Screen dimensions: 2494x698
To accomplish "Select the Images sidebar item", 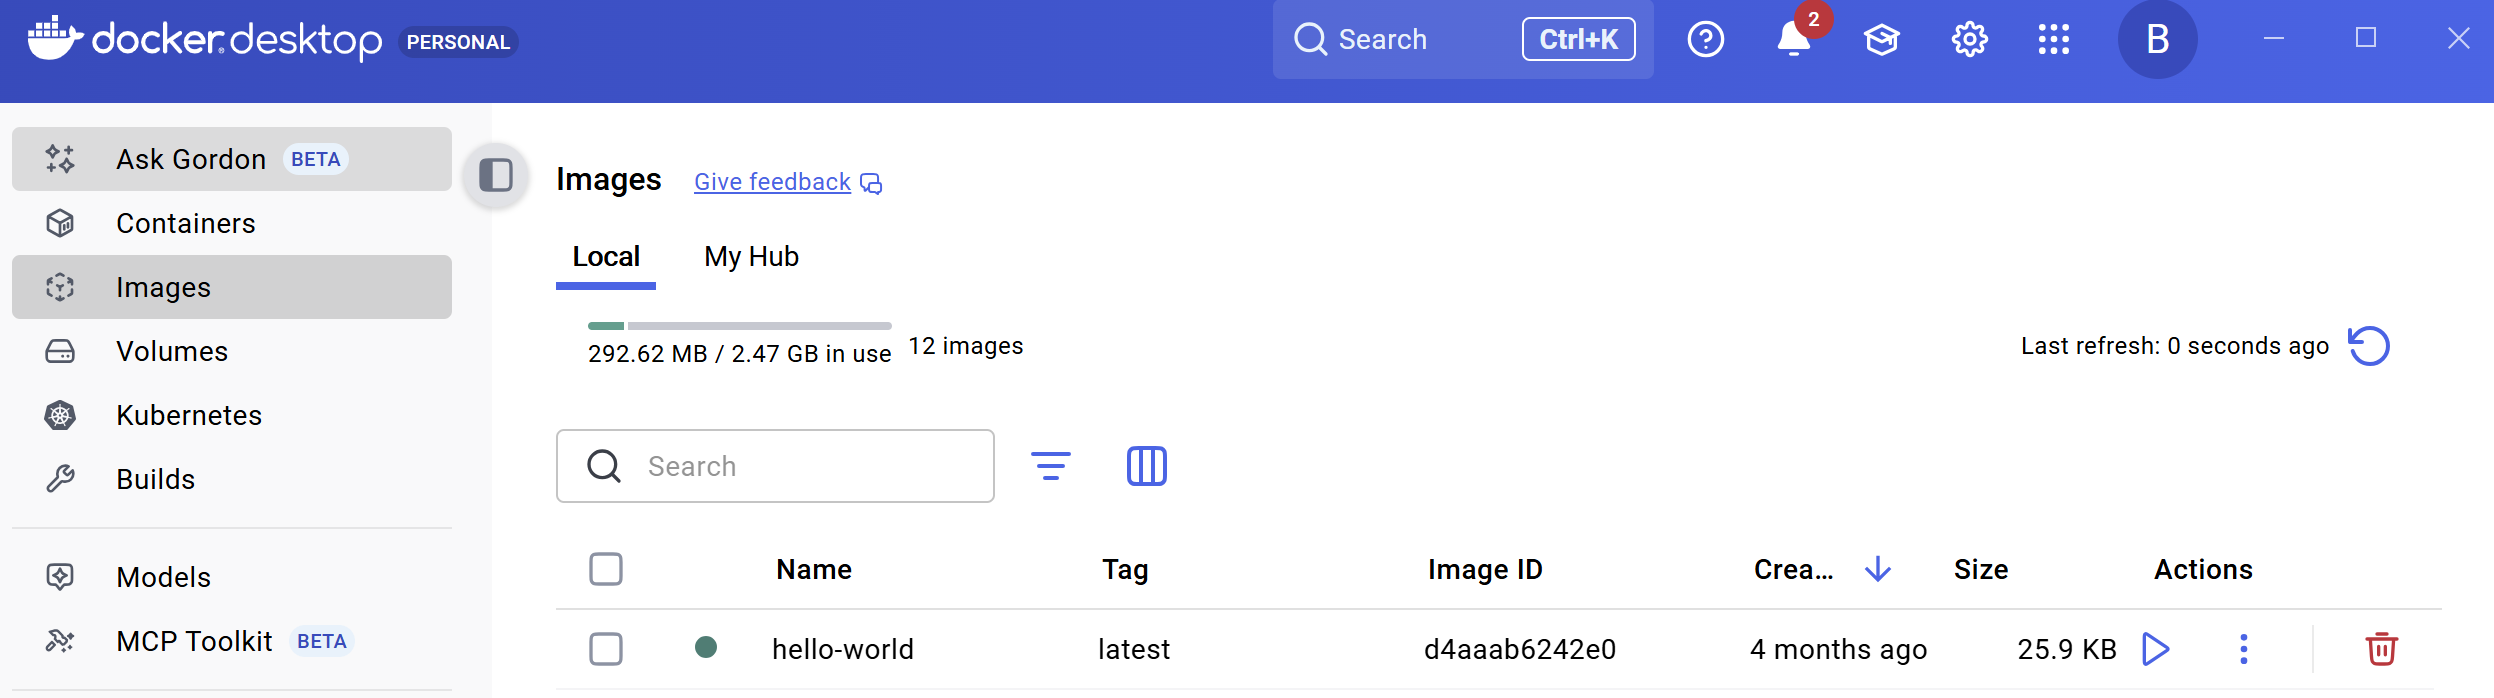I will click(231, 287).
